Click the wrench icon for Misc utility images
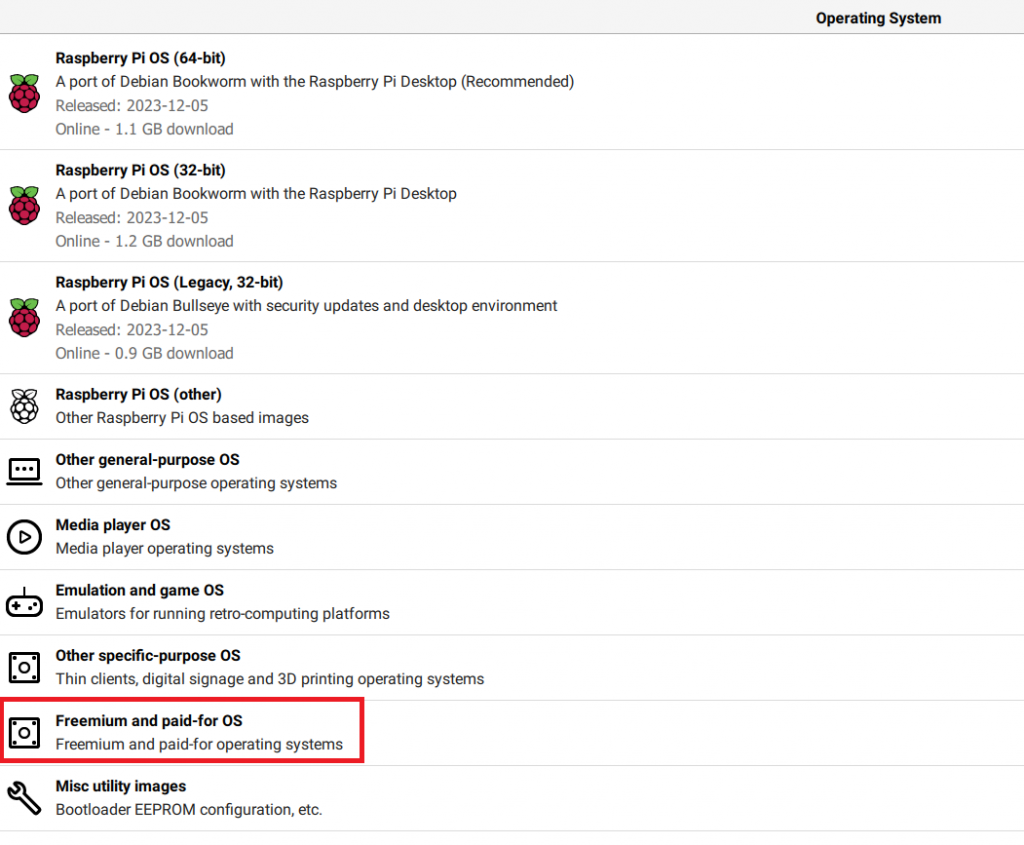This screenshot has width=1024, height=845. (x=24, y=798)
